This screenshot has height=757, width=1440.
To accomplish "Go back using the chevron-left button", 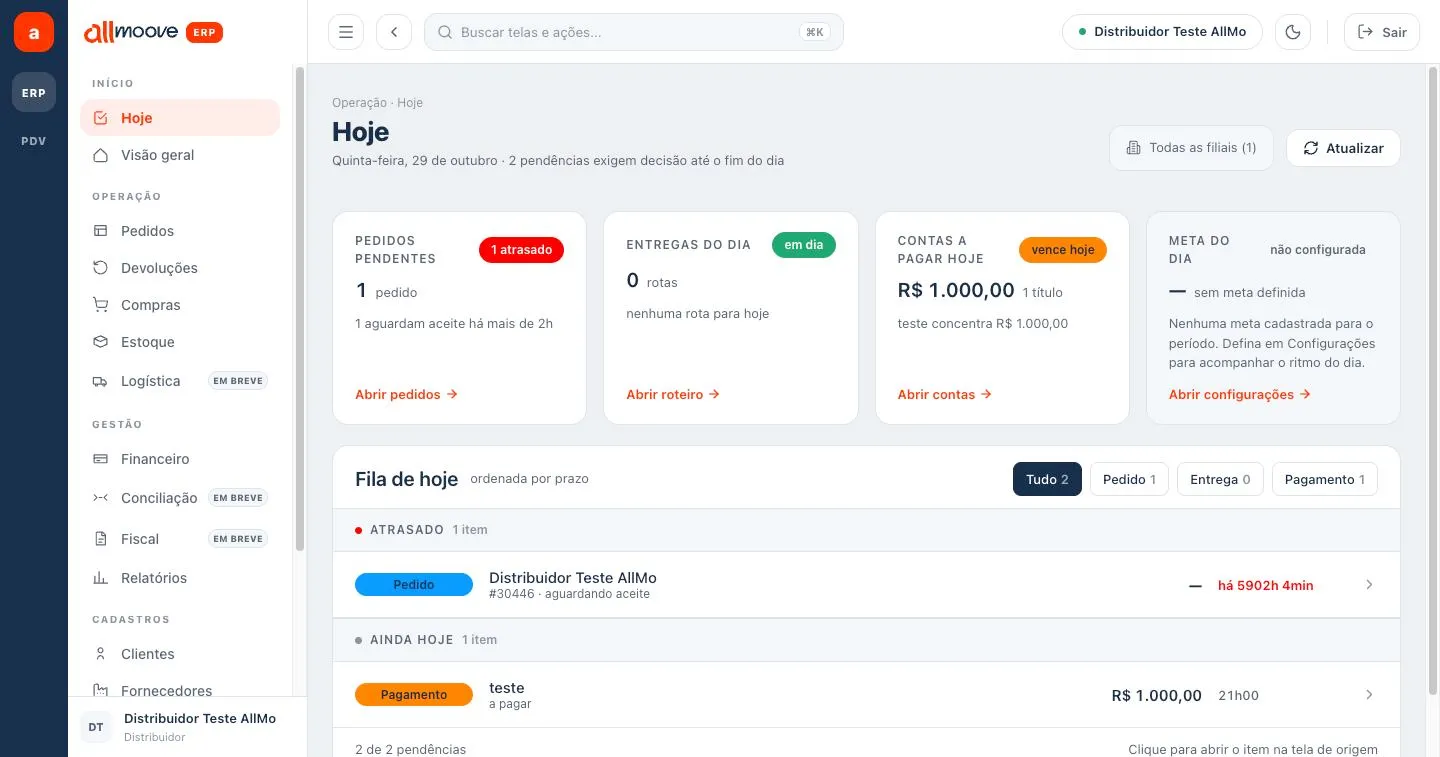I will pos(394,32).
